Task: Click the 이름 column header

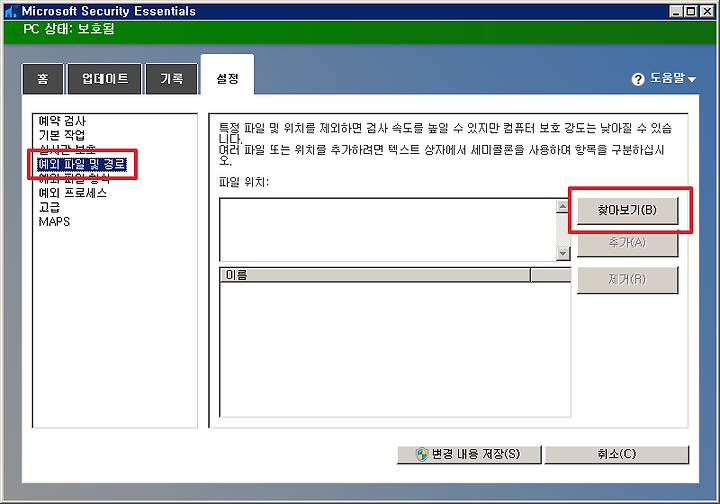Action: 375,275
